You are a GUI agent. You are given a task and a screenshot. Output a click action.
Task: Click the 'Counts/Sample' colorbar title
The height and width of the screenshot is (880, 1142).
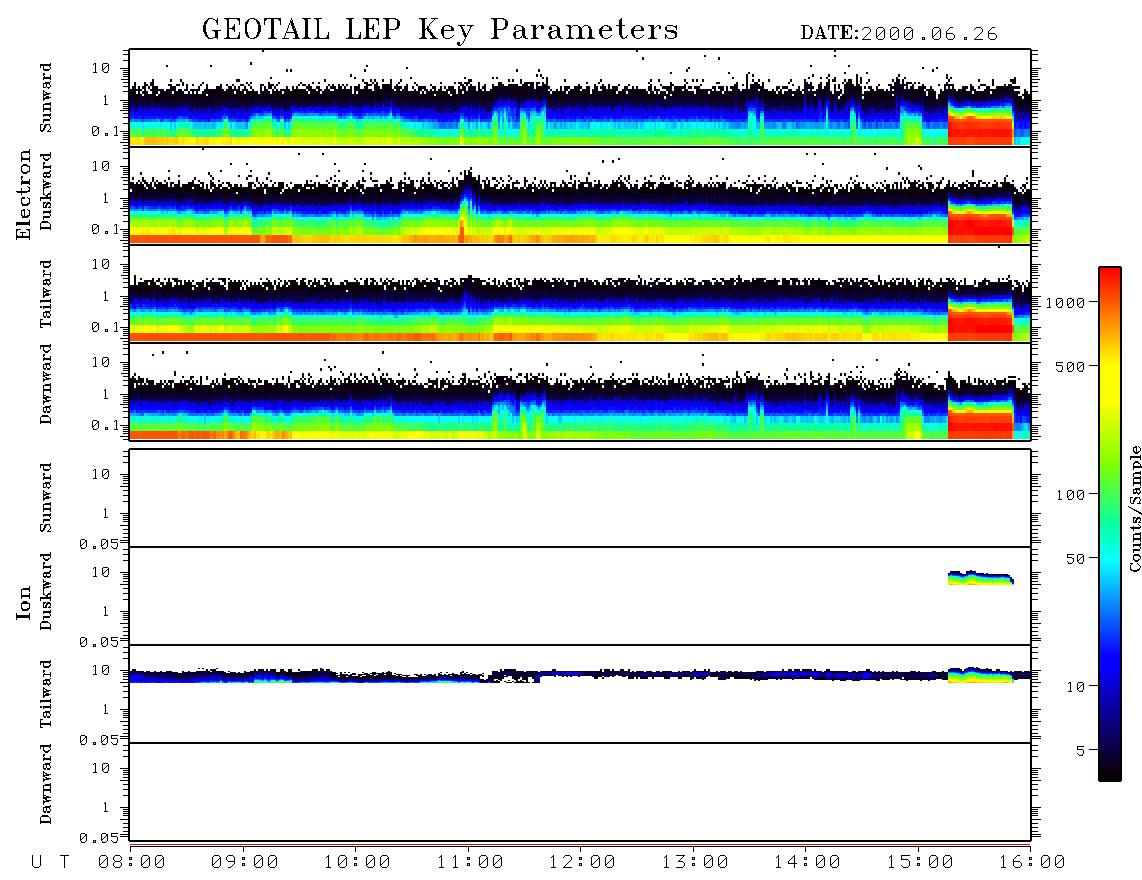click(1134, 508)
